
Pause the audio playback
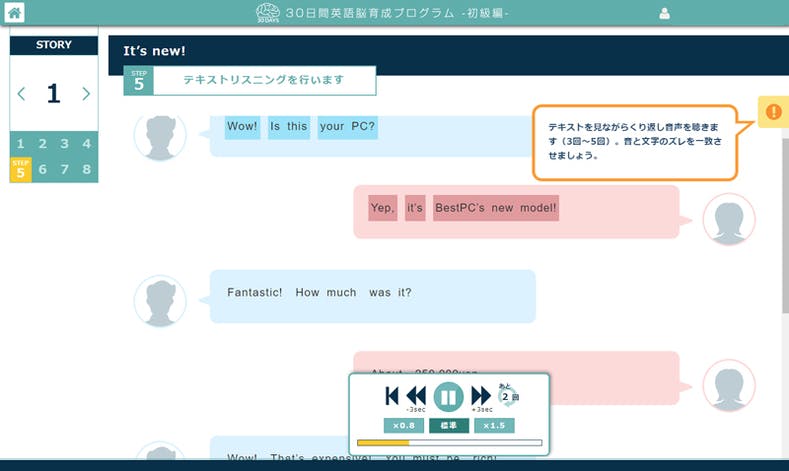[x=449, y=397]
